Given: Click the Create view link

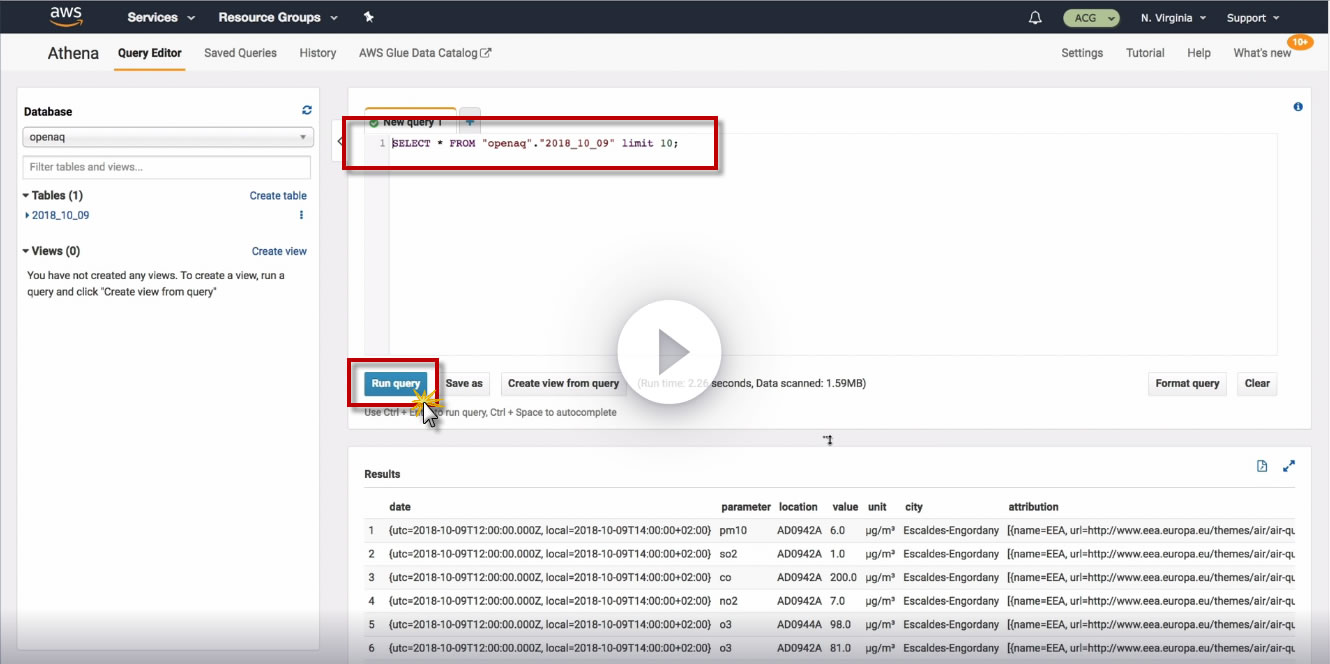Looking at the screenshot, I should click(x=279, y=251).
